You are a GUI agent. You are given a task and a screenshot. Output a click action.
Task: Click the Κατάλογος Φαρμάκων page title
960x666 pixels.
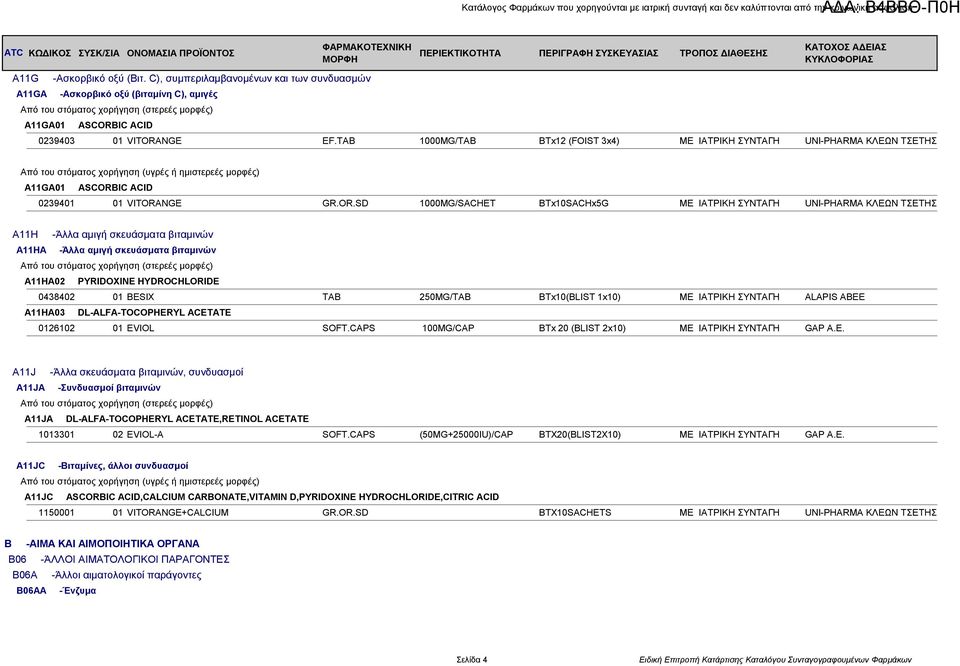686,8
